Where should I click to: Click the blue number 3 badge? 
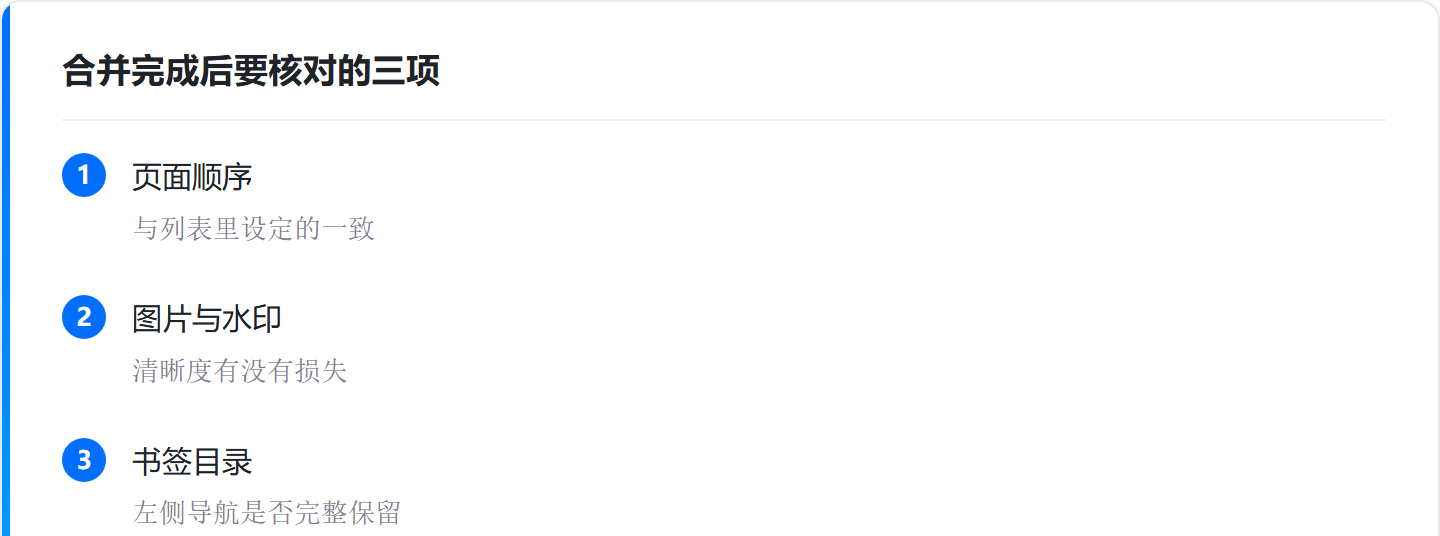coord(84,460)
